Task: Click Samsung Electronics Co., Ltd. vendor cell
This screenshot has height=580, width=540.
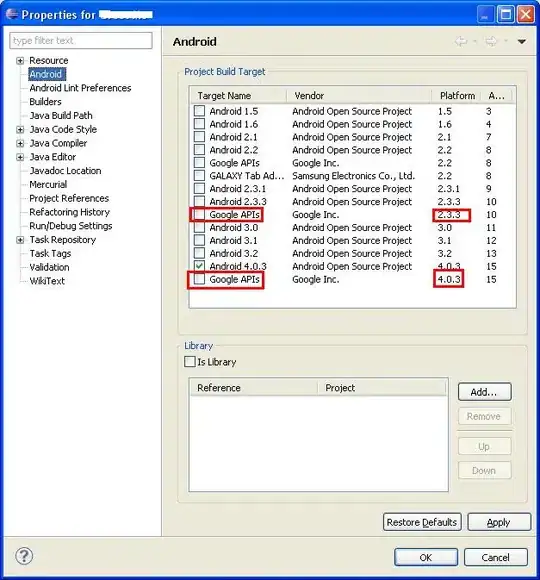Action: (353, 176)
